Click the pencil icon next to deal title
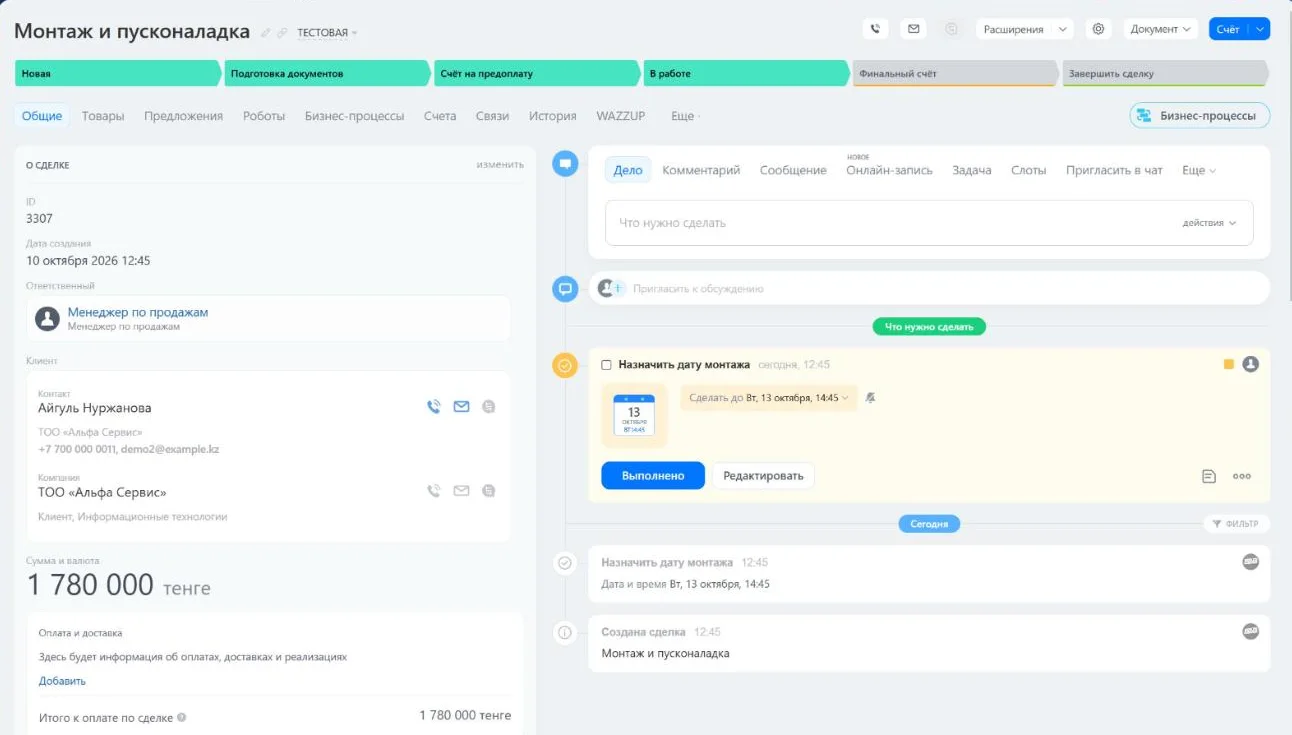The width and height of the screenshot is (1292, 735). click(x=266, y=33)
